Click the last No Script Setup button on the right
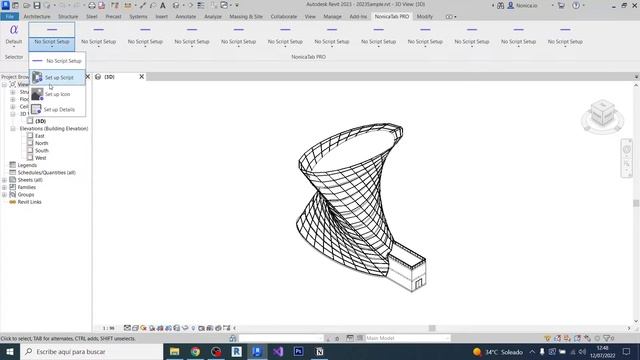 click(565, 36)
